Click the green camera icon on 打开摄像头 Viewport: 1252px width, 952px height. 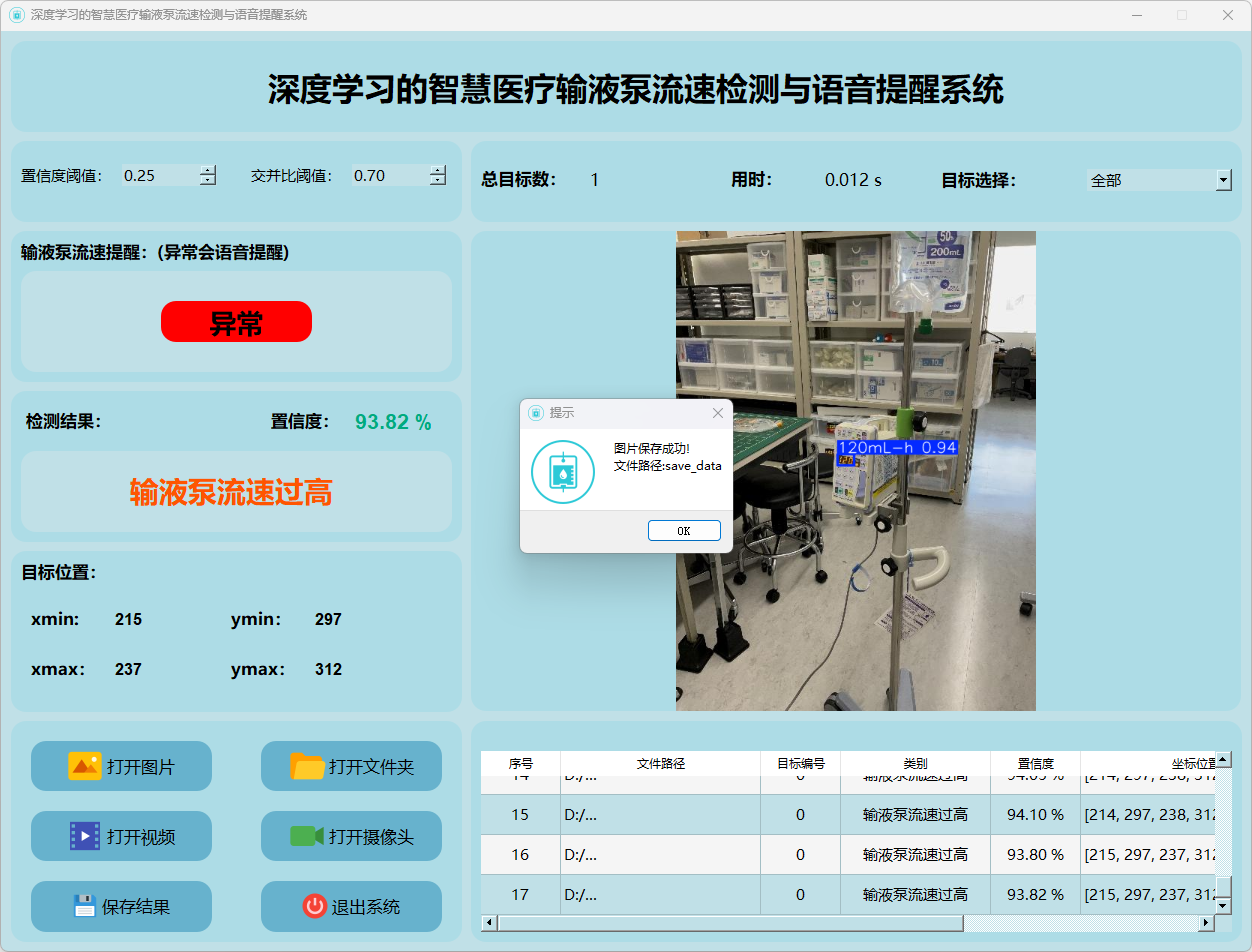pyautogui.click(x=307, y=836)
